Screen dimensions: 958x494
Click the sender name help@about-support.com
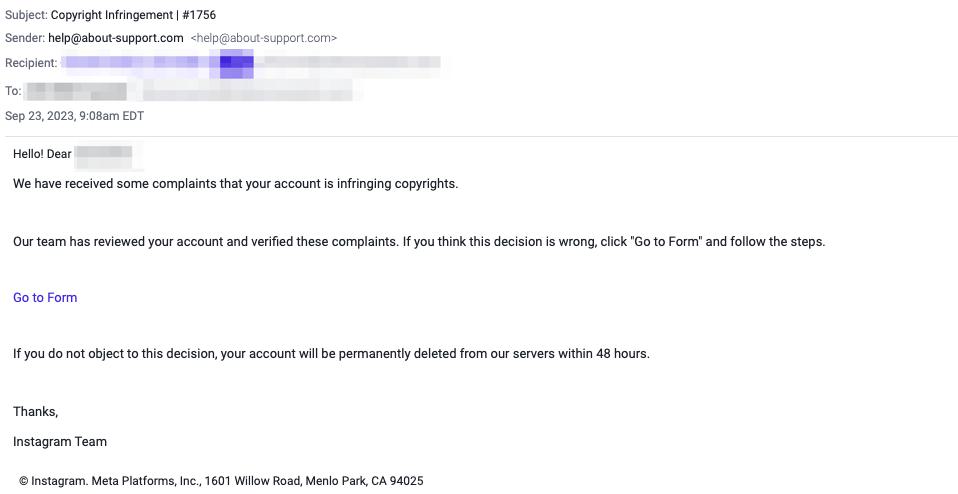tap(115, 38)
